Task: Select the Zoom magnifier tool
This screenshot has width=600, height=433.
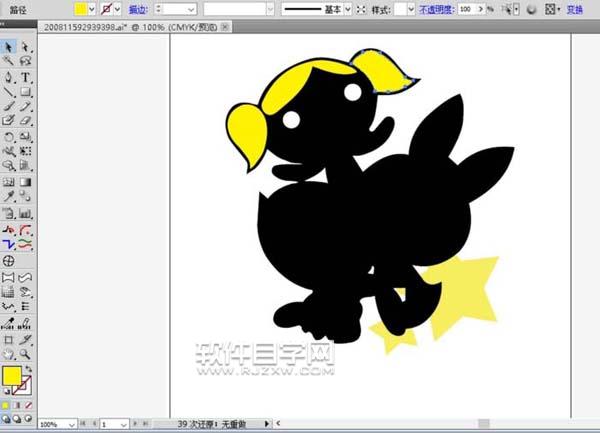Action: (x=25, y=355)
